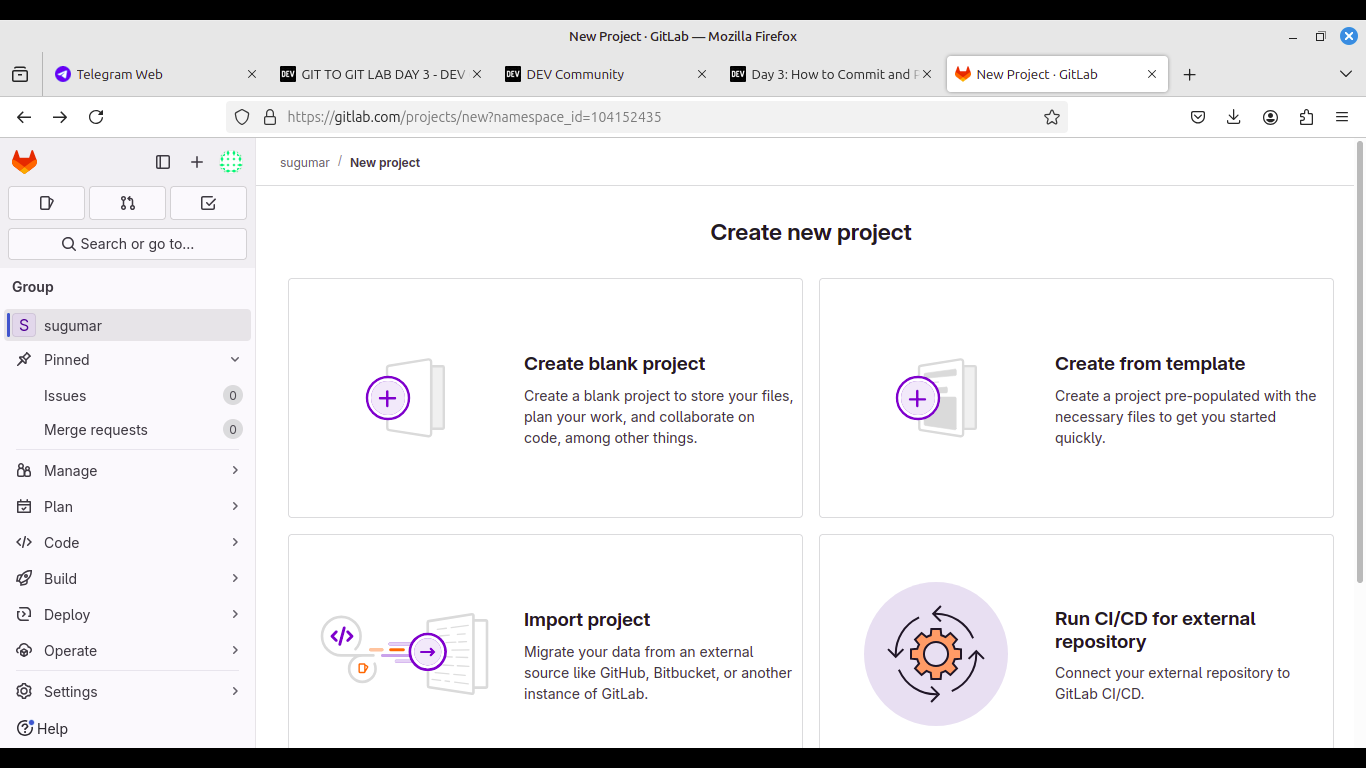
Task: Open the user avatar menu
Action: pos(231,162)
